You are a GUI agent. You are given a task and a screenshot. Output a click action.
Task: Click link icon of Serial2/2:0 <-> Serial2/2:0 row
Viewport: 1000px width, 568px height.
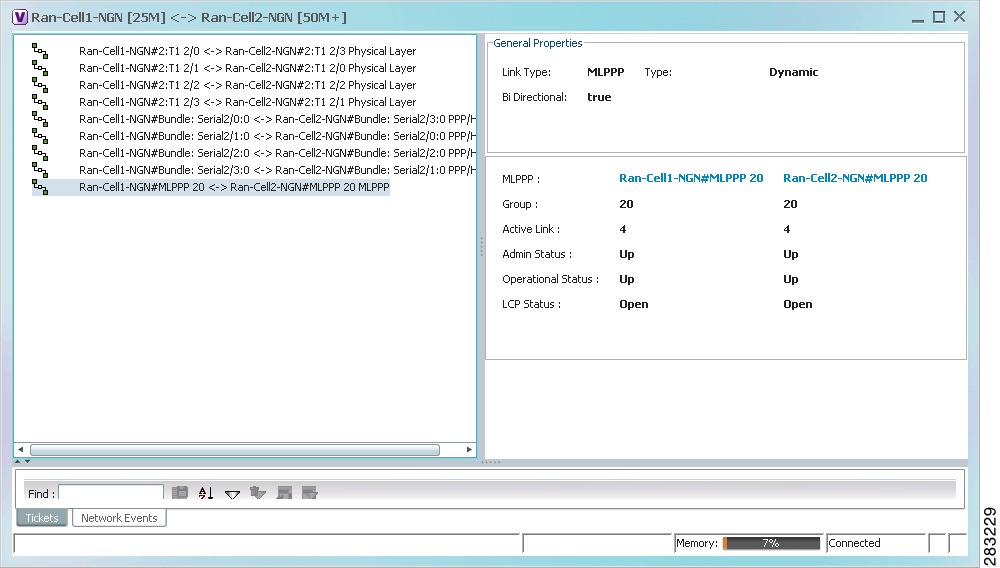click(40, 153)
